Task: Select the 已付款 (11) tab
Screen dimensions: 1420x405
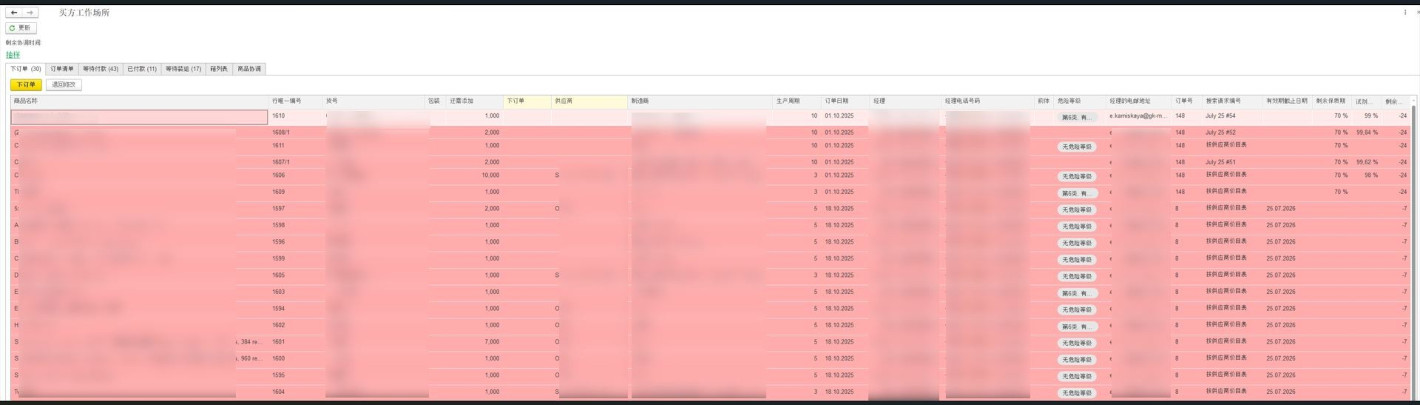Action: click(x=142, y=69)
